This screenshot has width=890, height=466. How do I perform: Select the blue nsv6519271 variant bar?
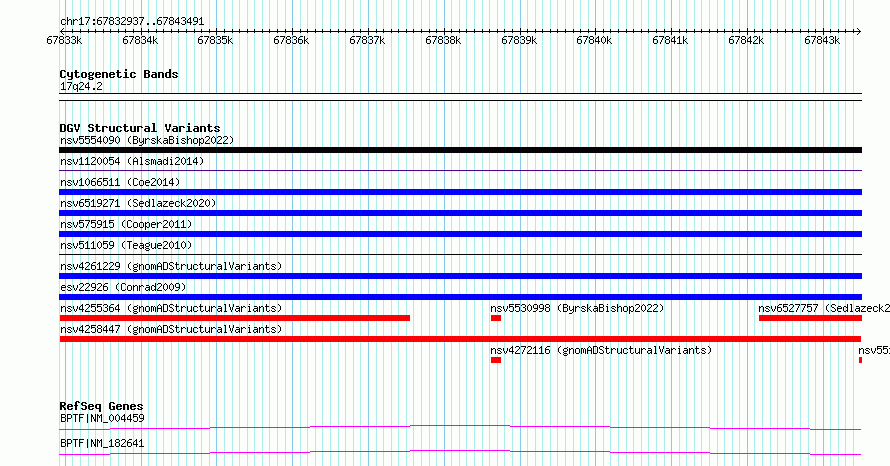460,213
